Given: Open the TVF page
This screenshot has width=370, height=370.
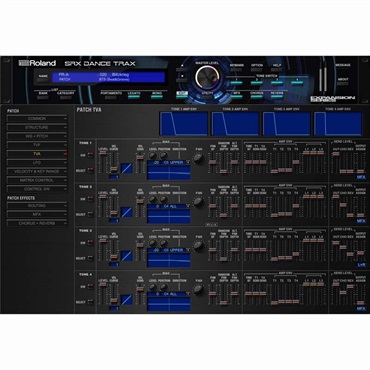Looking at the screenshot, I should point(37,145).
